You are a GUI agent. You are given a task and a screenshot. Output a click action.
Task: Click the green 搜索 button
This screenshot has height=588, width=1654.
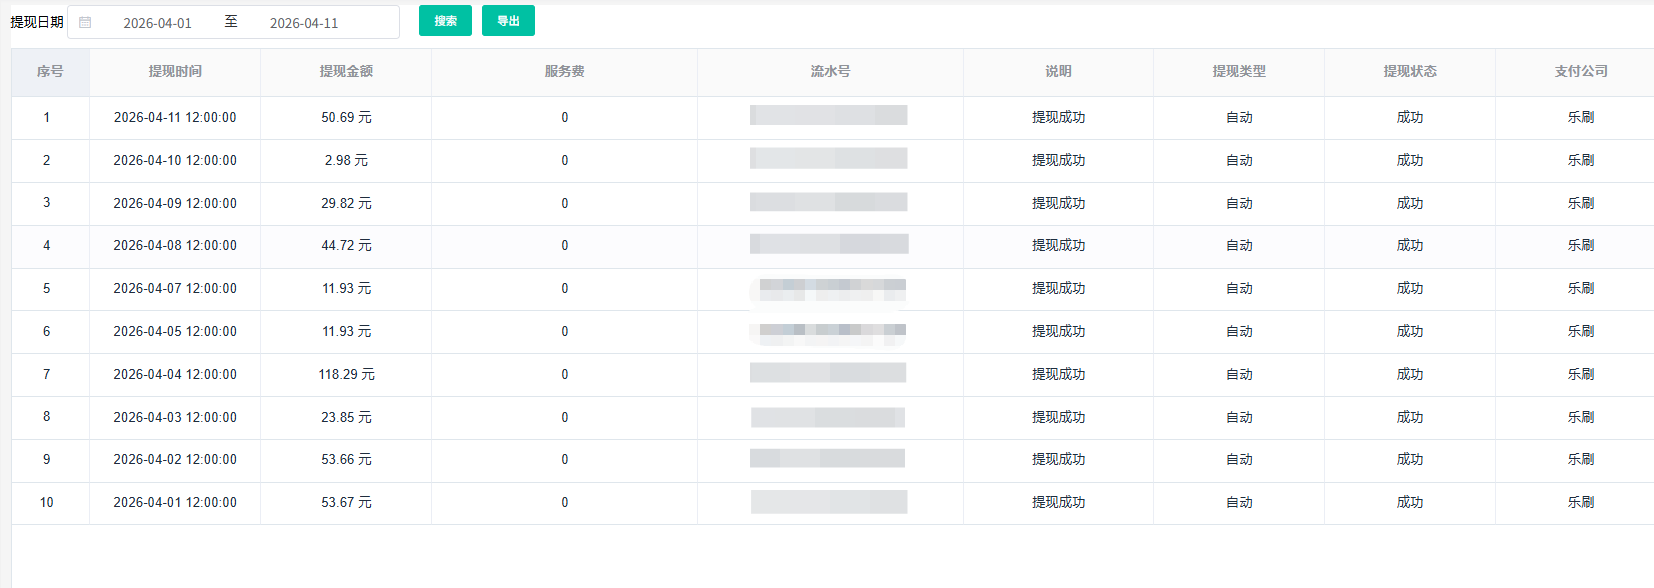445,21
